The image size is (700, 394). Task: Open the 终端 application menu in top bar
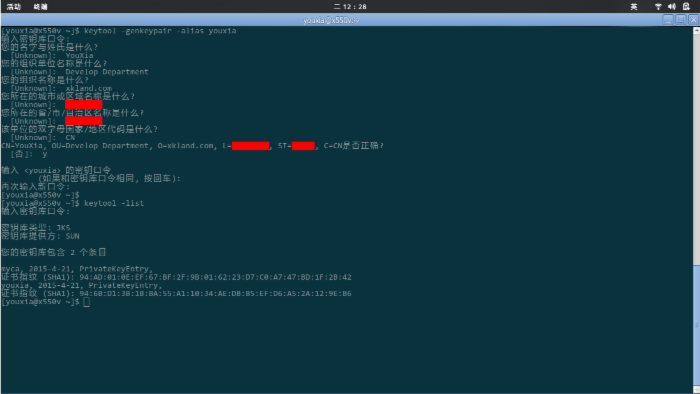(41, 7)
